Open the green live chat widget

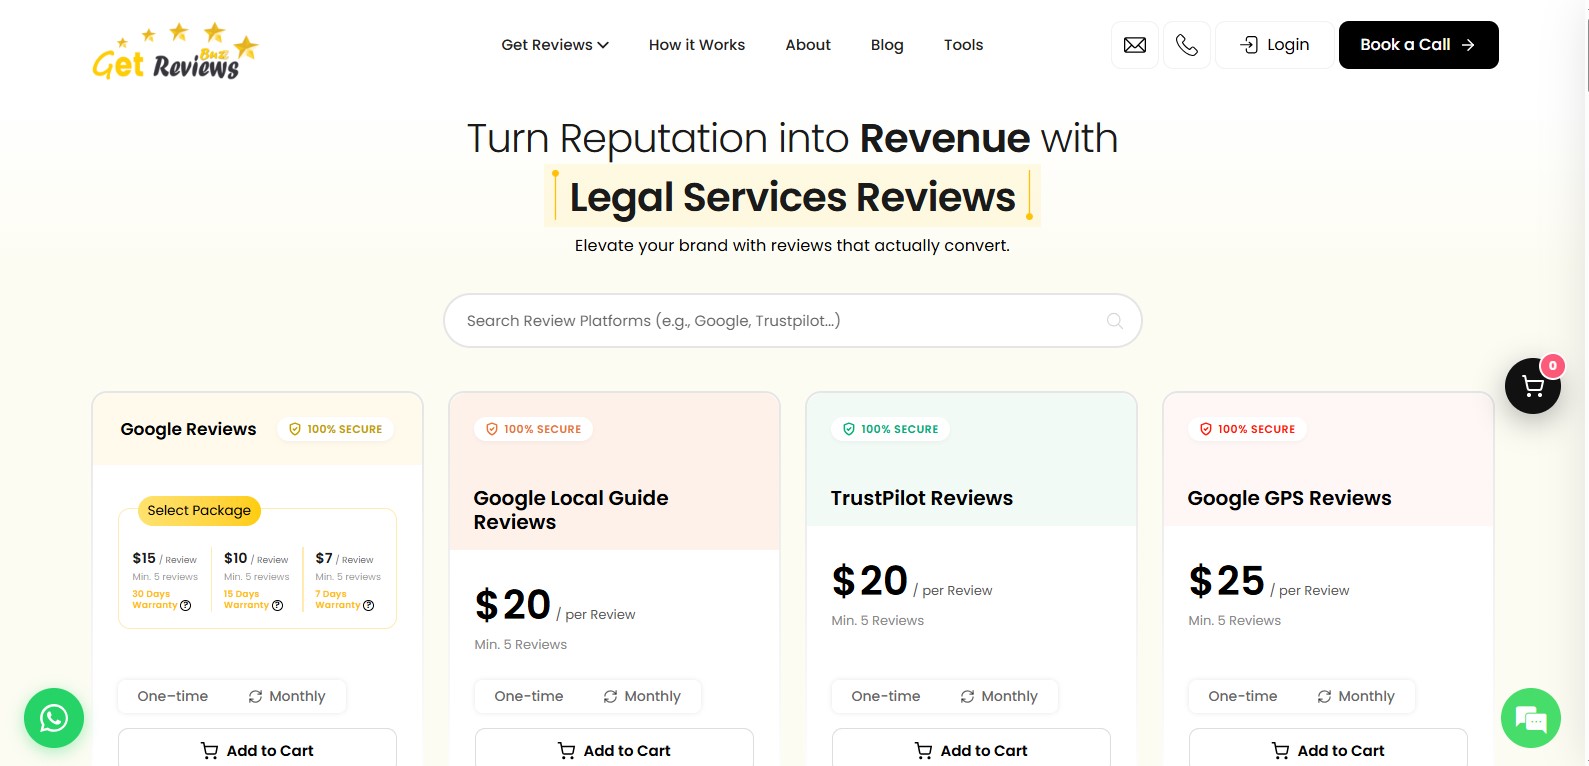pos(1531,718)
